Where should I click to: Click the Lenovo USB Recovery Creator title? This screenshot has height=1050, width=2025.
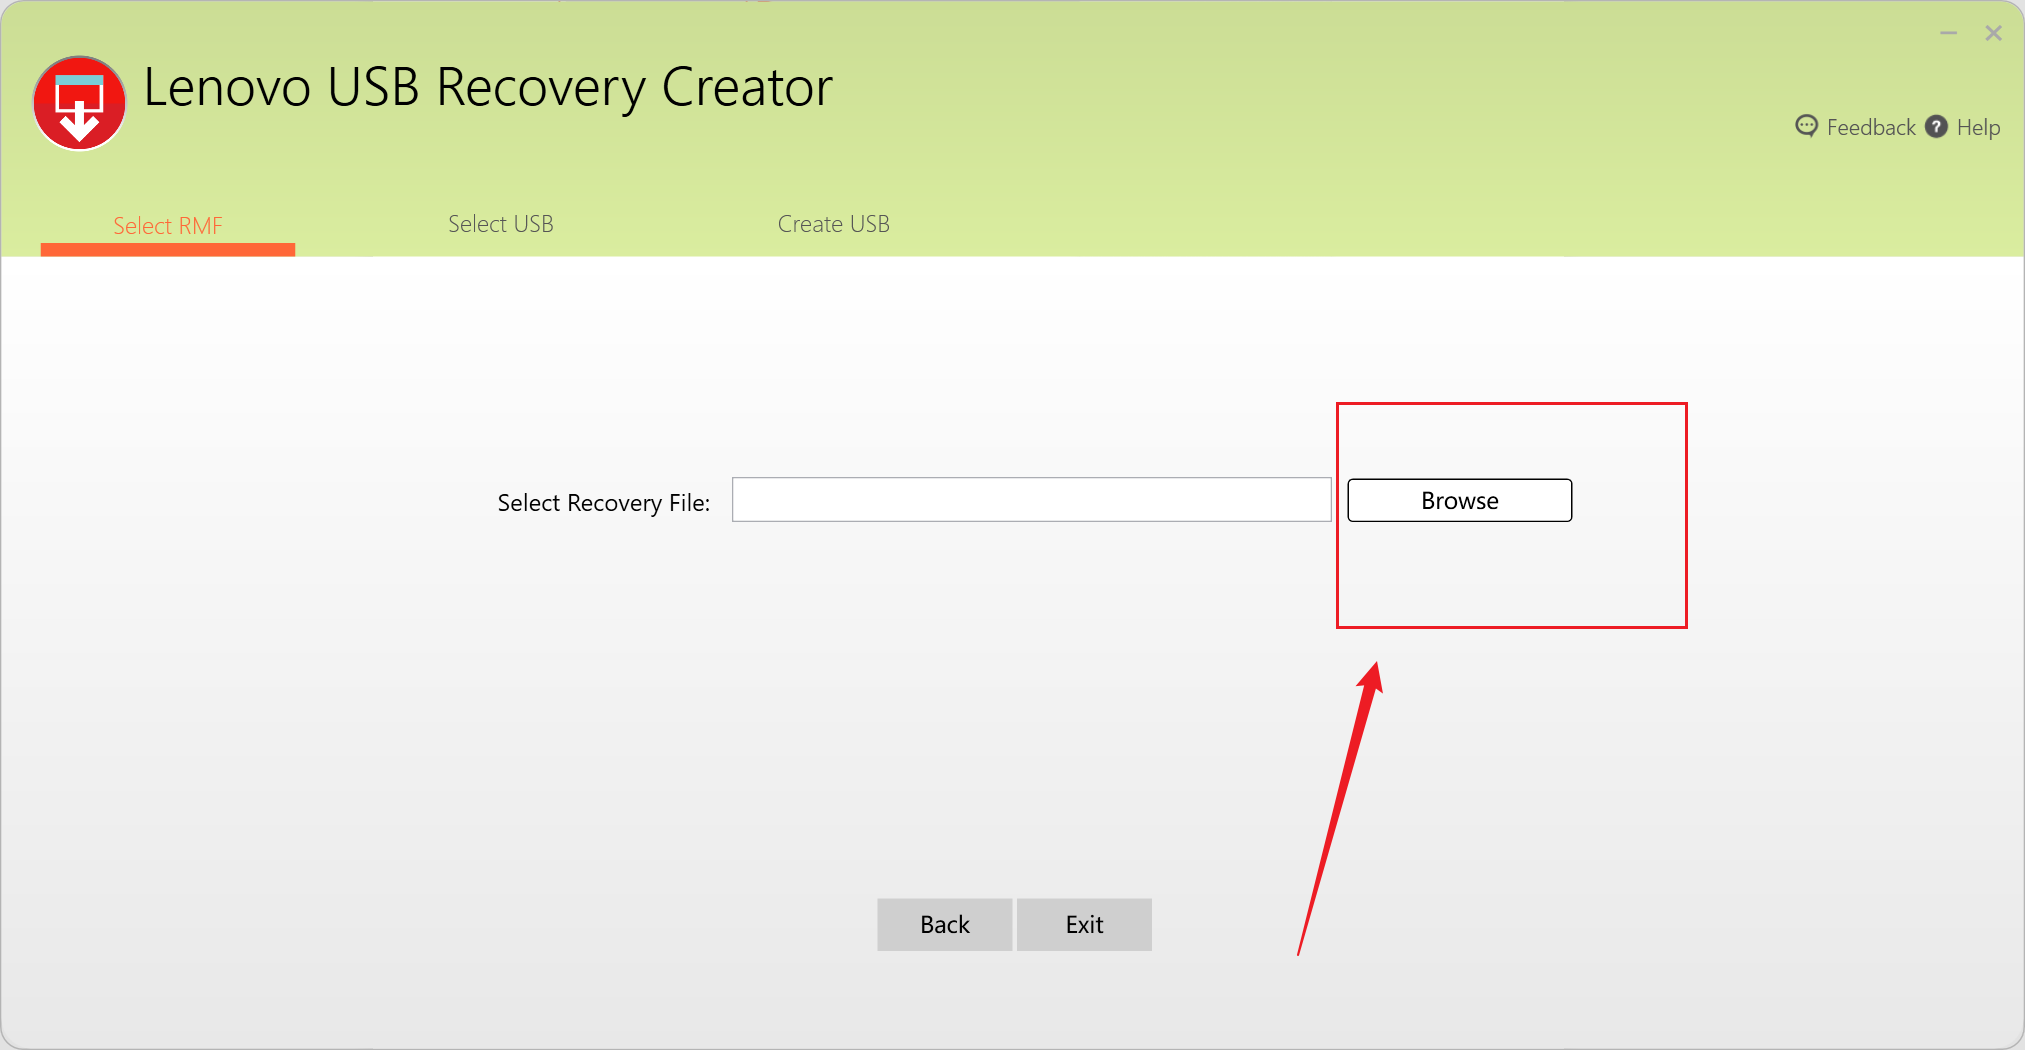[488, 88]
